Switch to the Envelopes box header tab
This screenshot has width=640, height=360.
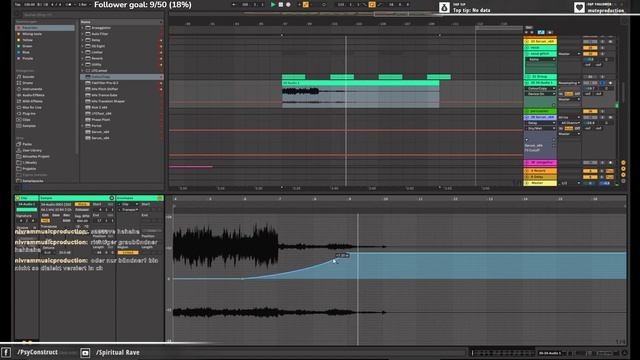(140, 198)
